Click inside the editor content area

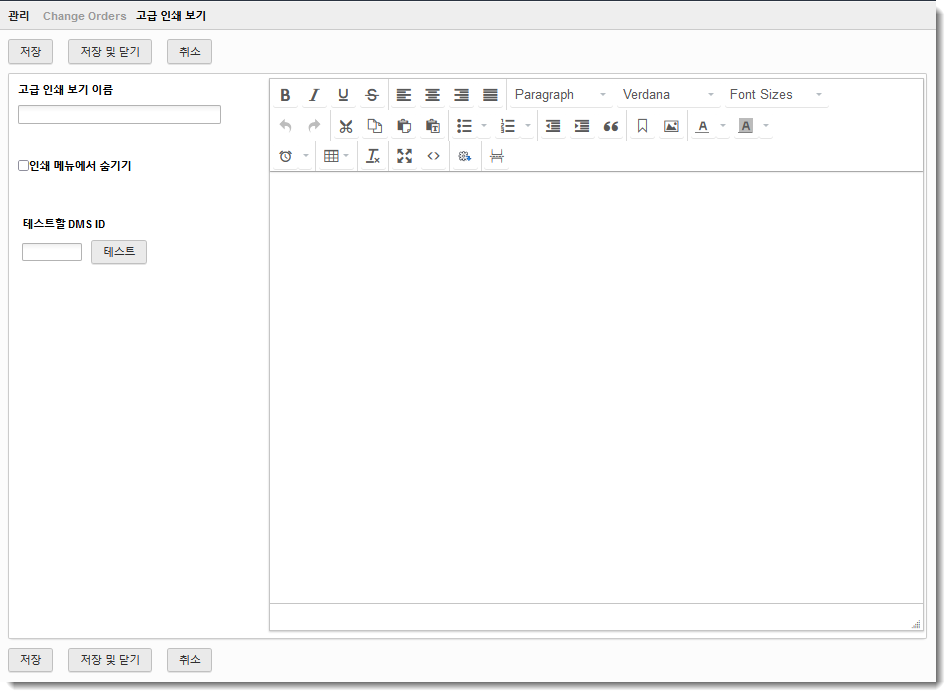pyautogui.click(x=596, y=387)
